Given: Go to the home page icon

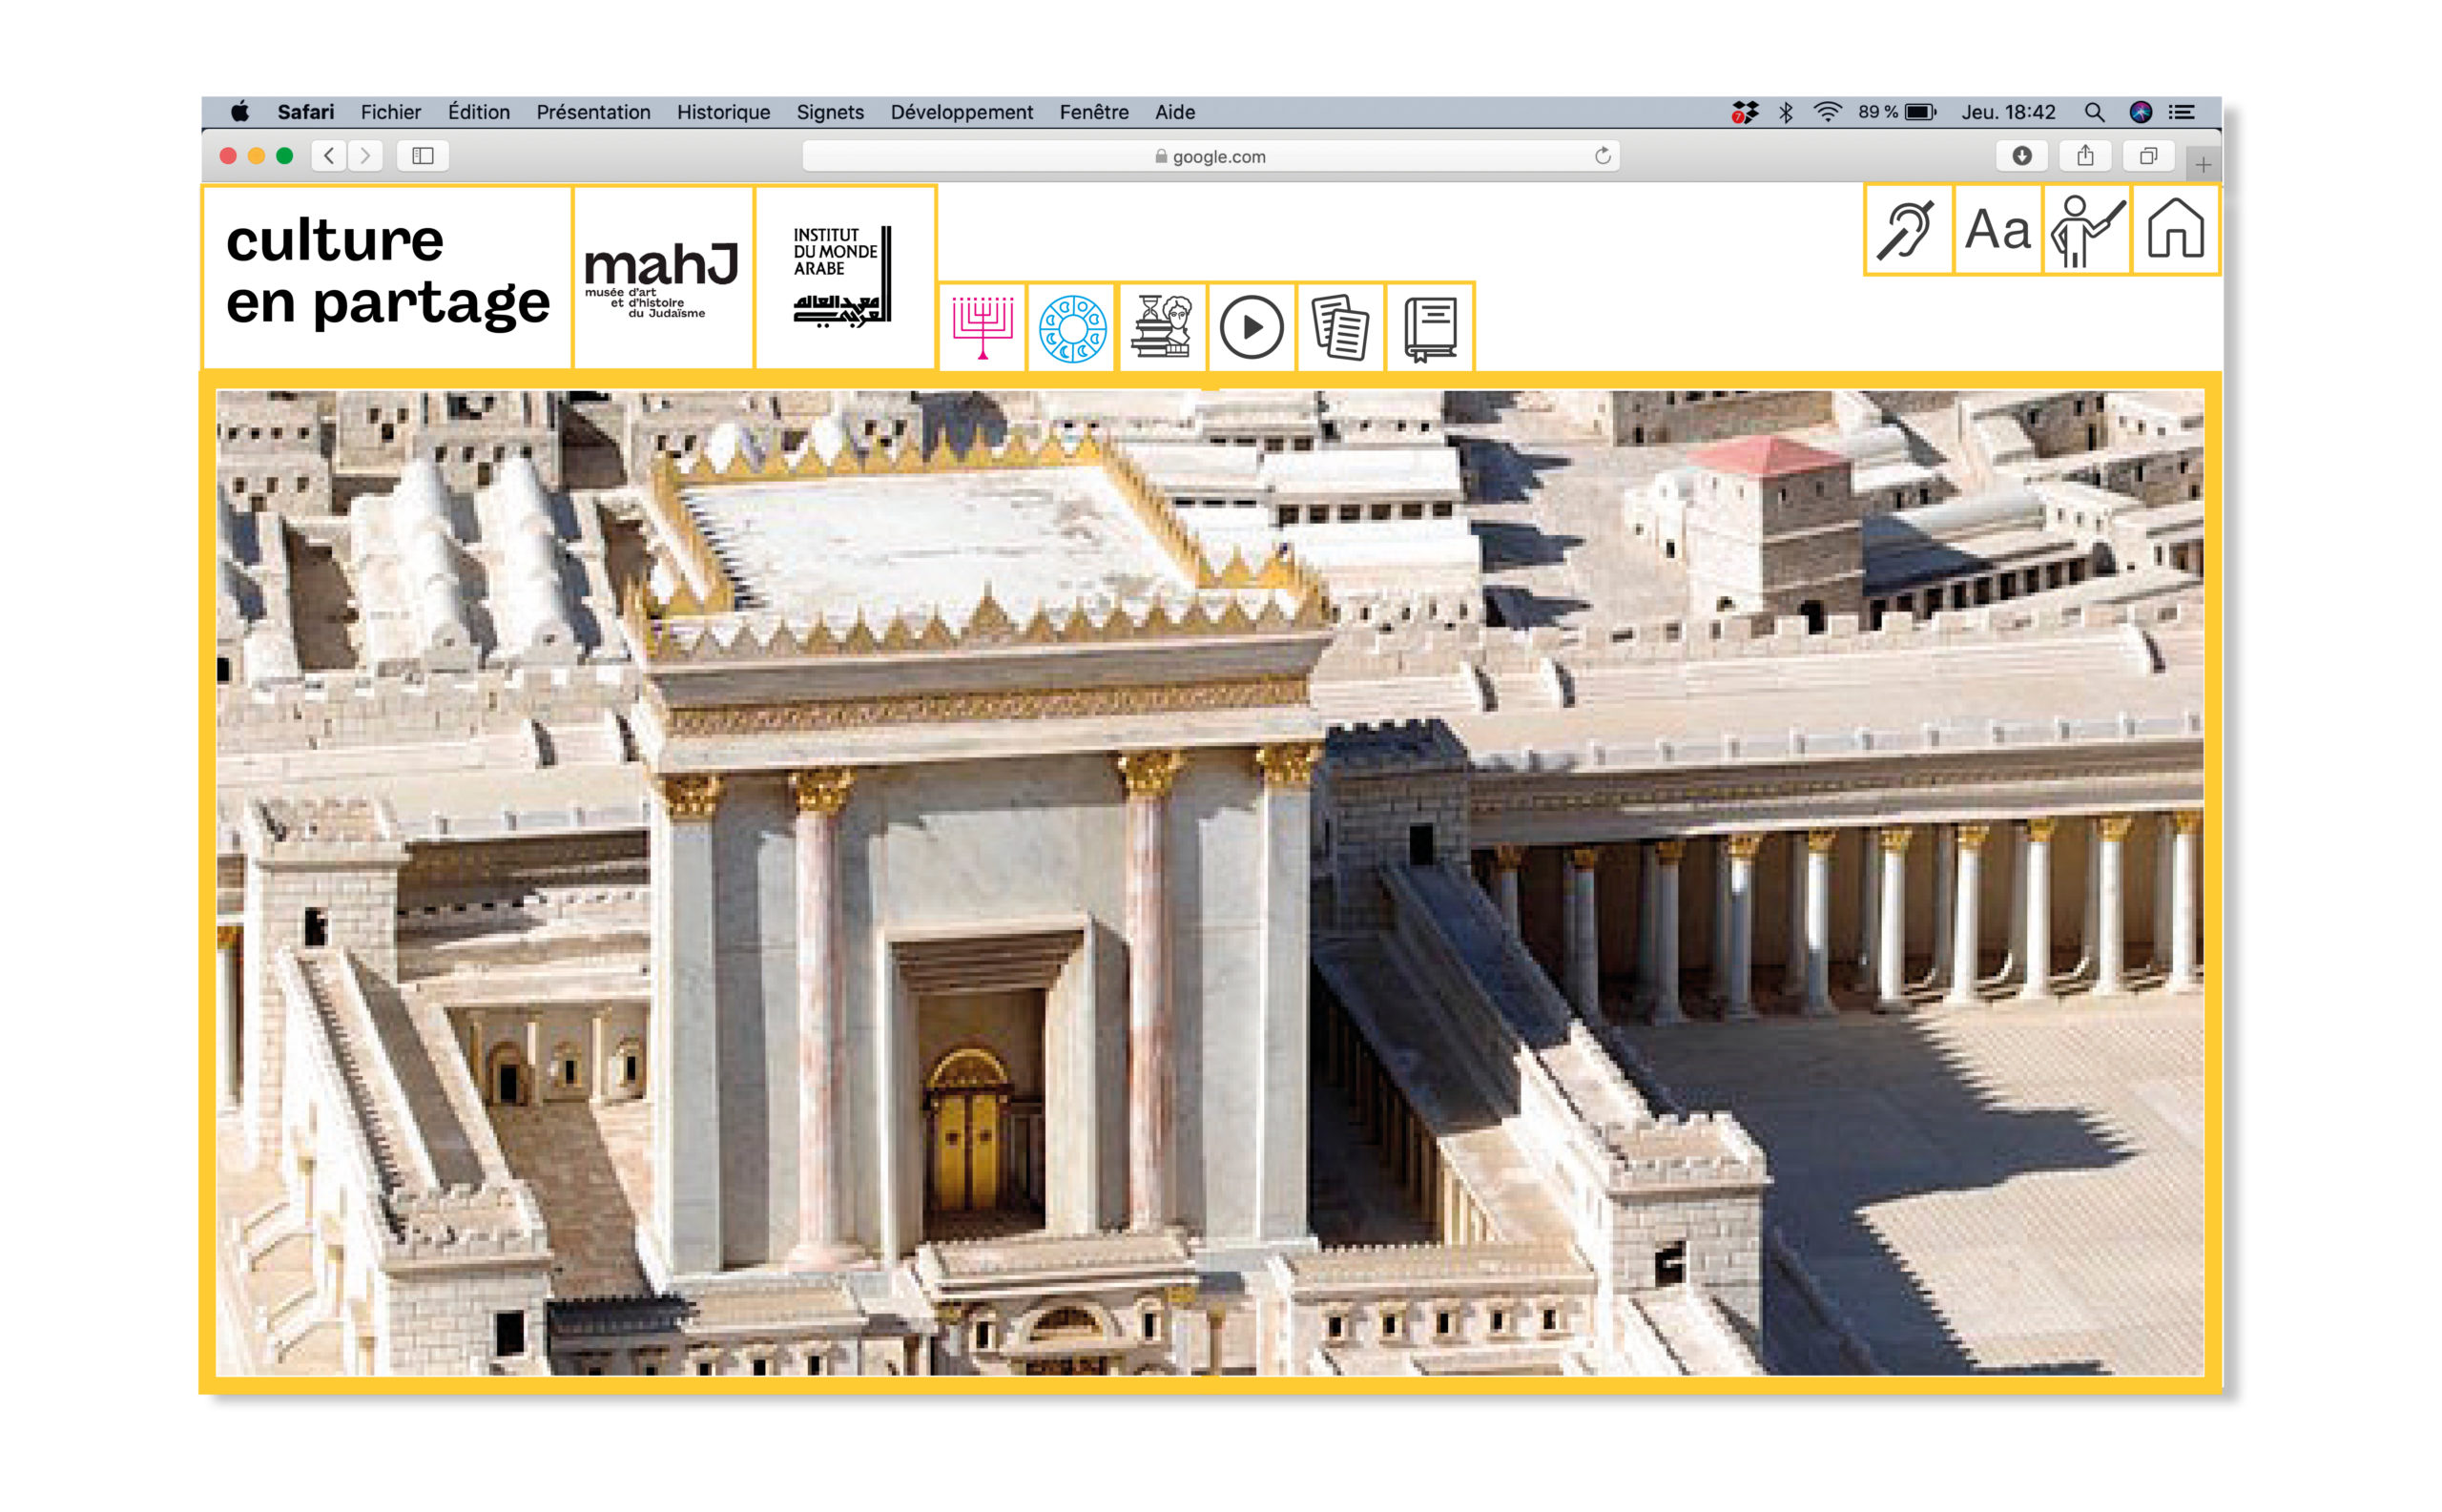Looking at the screenshot, I should pos(2174,230).
